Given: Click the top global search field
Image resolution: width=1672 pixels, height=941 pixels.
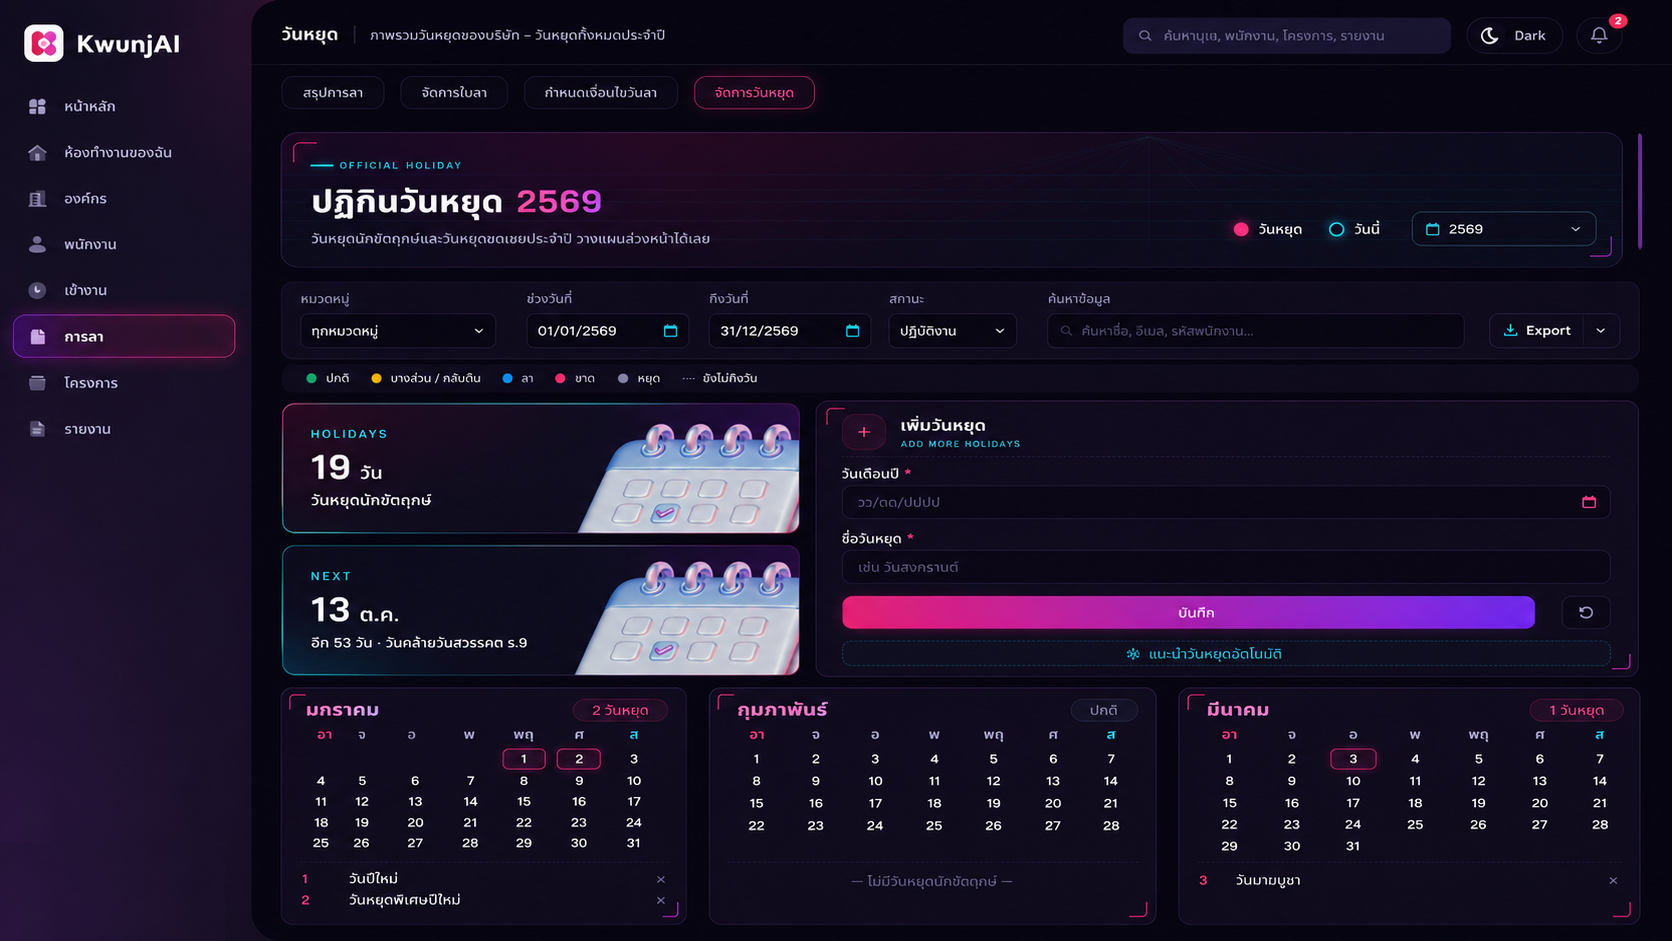Looking at the screenshot, I should pos(1287,35).
